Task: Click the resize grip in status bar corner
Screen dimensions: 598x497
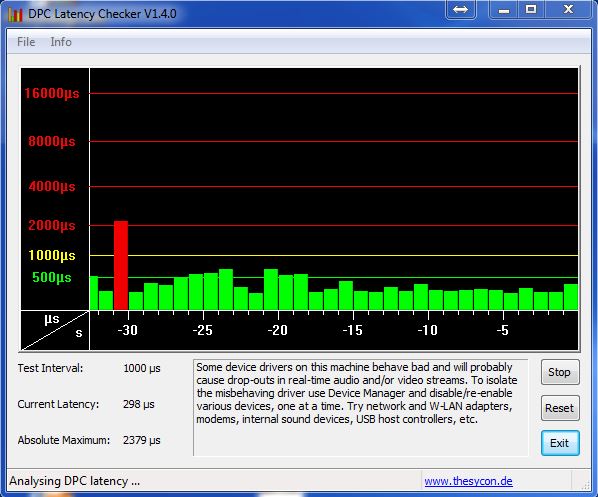Action: point(585,484)
